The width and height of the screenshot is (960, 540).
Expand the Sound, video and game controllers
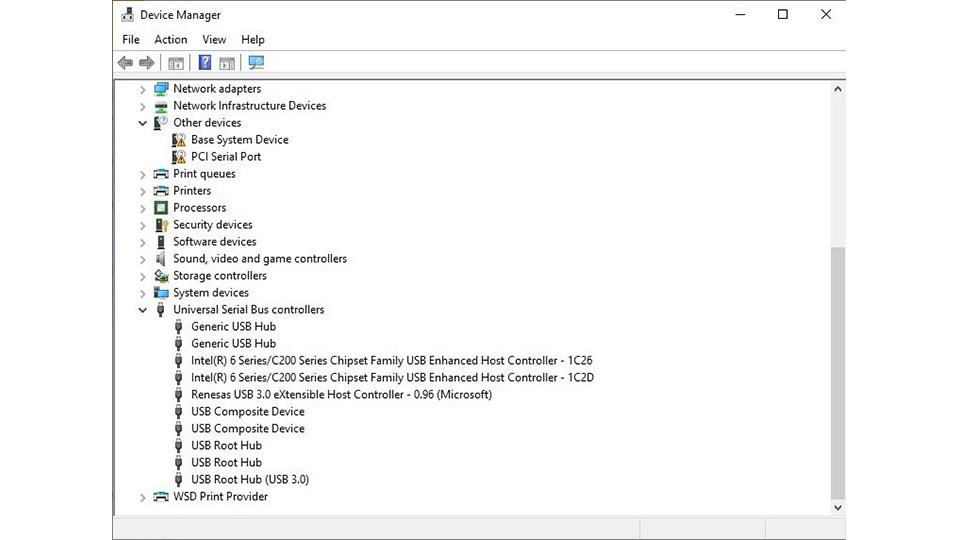coord(143,259)
